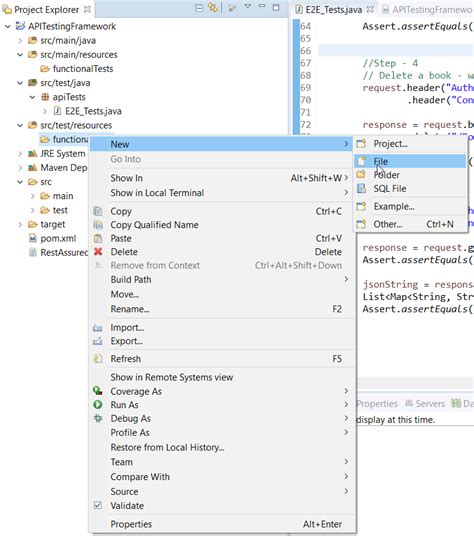
Task: Collapse the src/main/resources folder
Action: tap(20, 55)
